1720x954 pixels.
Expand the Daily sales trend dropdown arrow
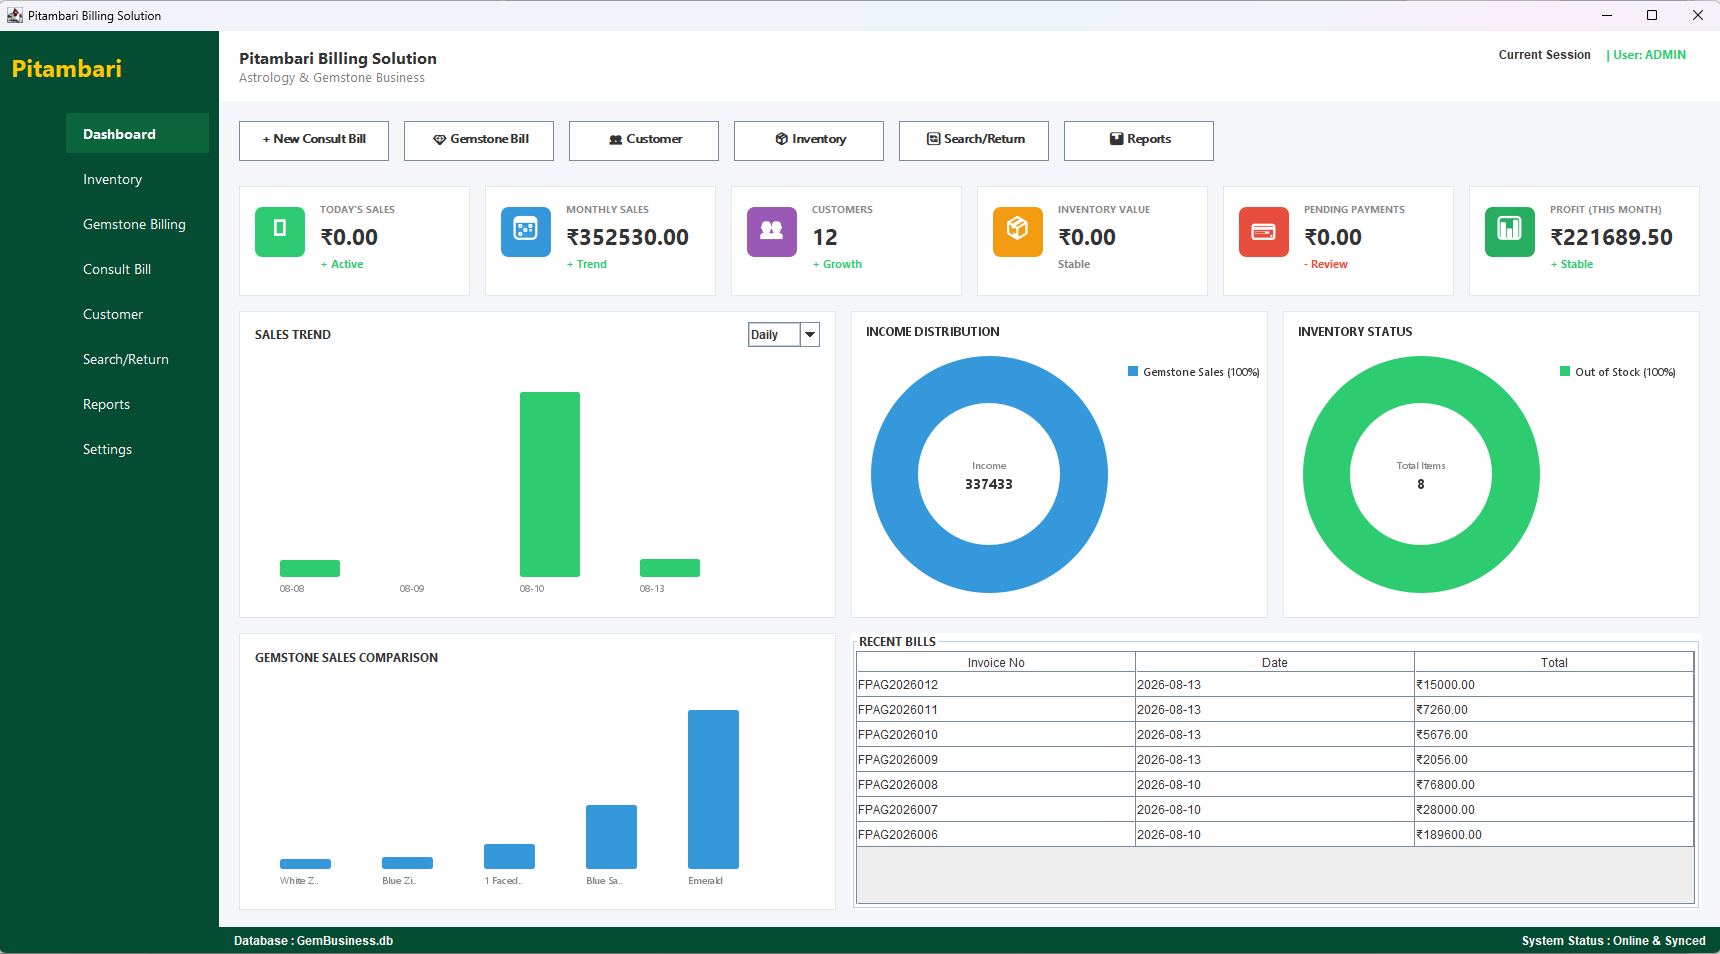(810, 335)
